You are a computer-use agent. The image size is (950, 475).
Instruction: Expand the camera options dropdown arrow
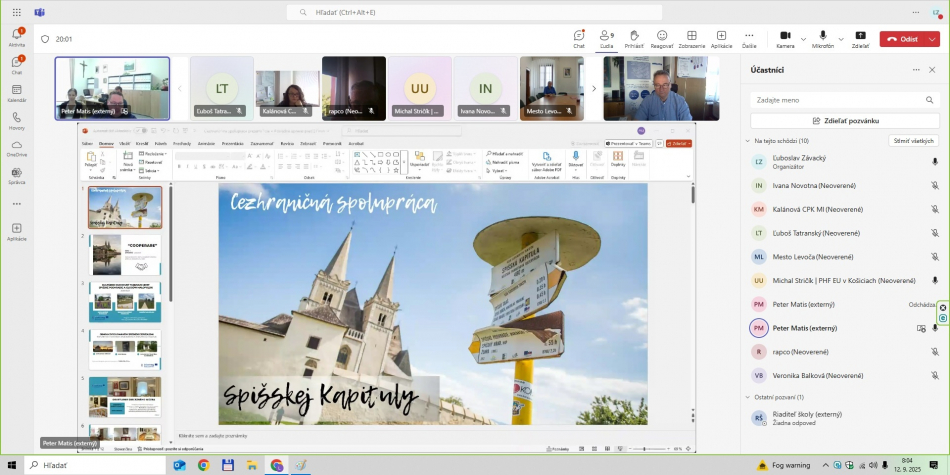803,39
